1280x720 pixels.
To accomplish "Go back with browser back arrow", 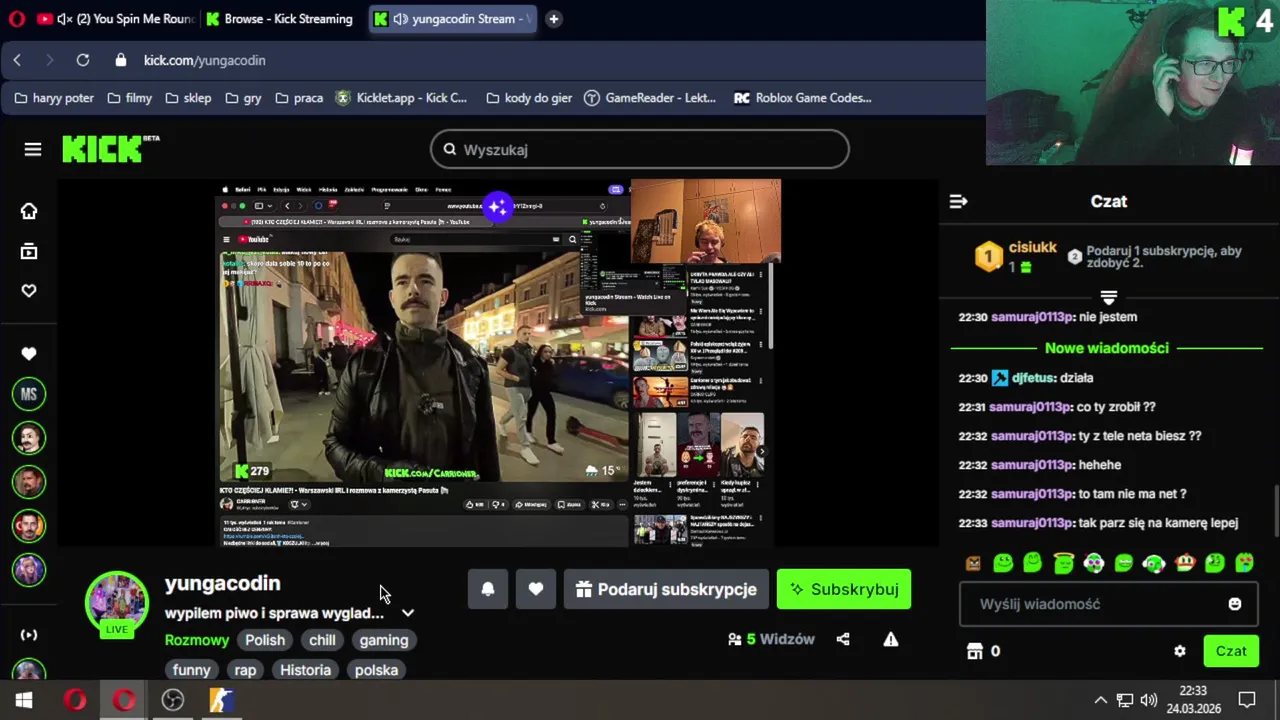I will pyautogui.click(x=17, y=60).
